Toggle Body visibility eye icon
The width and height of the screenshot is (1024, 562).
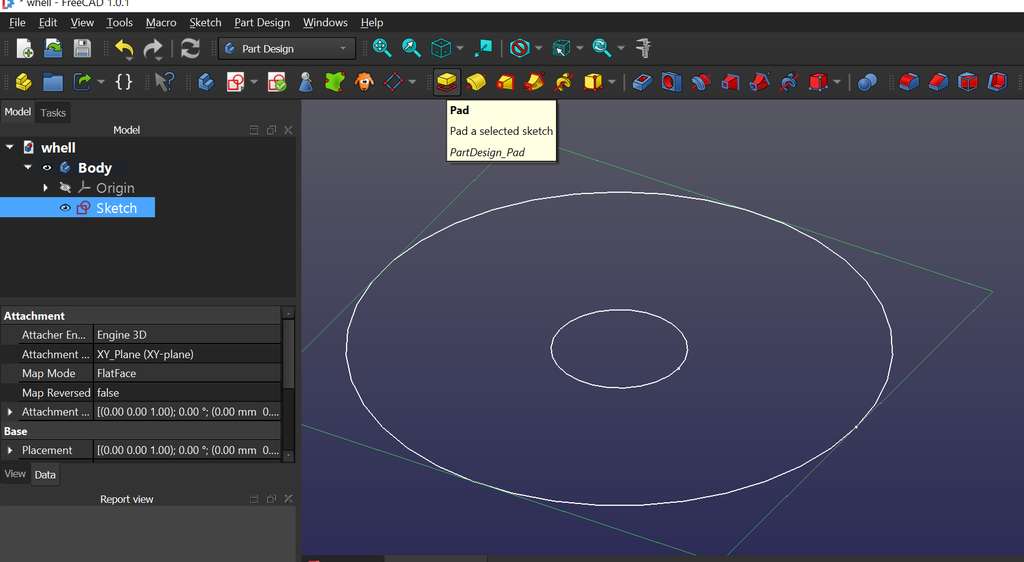(x=47, y=168)
